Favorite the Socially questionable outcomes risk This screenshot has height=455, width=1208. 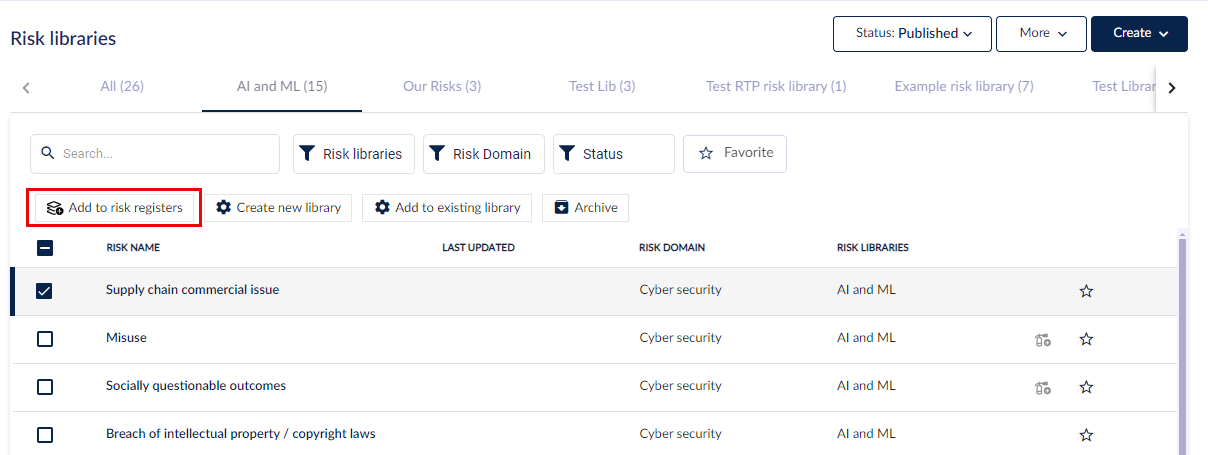point(1086,387)
